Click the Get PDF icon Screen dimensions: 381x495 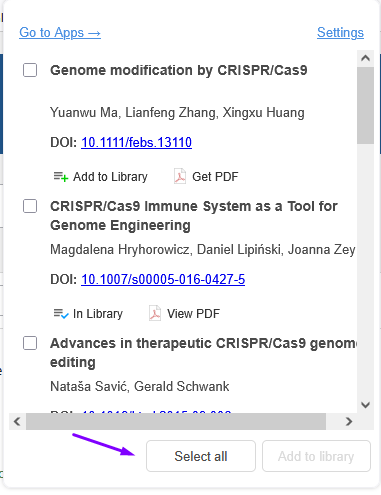pyautogui.click(x=180, y=176)
